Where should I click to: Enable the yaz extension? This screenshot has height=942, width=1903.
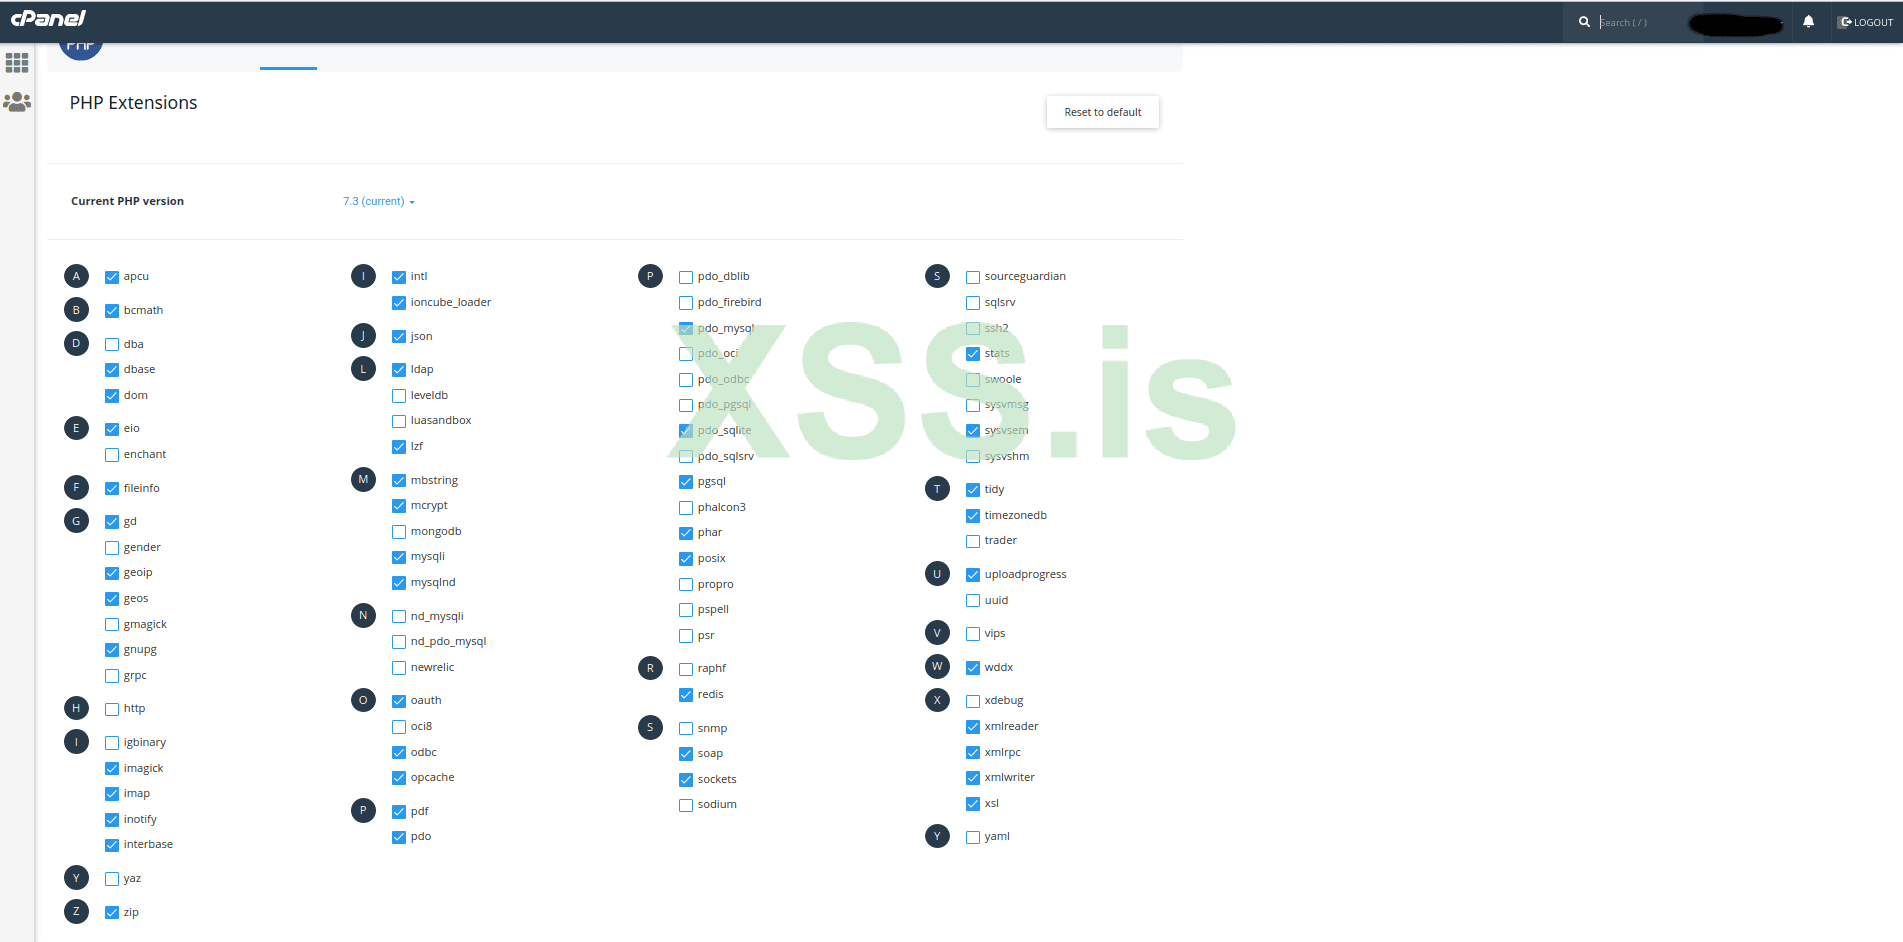[112, 879]
